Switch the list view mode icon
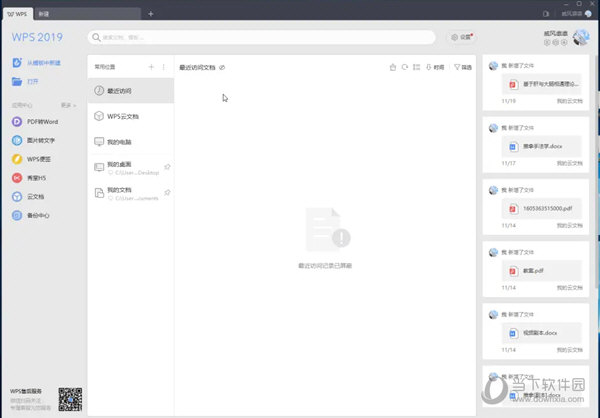 (417, 67)
